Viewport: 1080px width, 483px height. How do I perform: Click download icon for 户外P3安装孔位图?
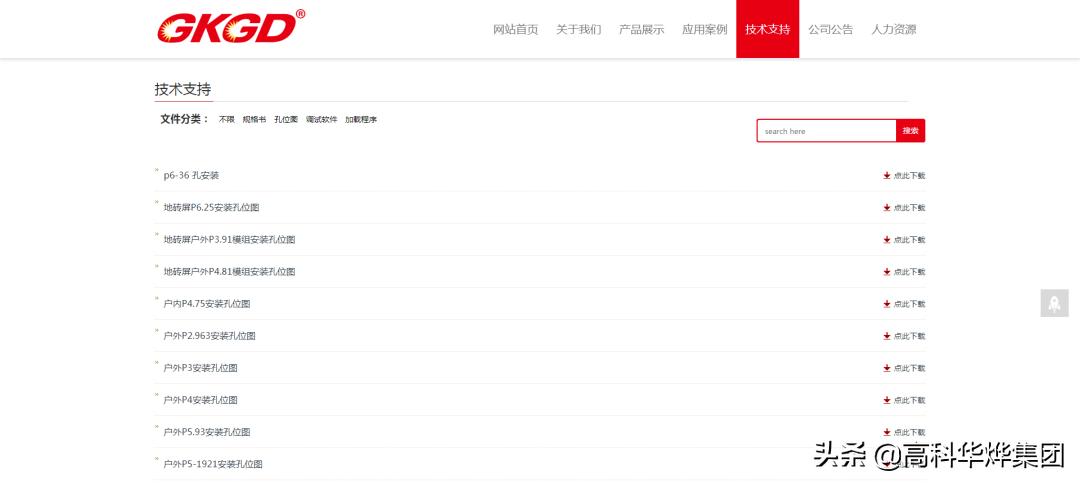point(886,368)
